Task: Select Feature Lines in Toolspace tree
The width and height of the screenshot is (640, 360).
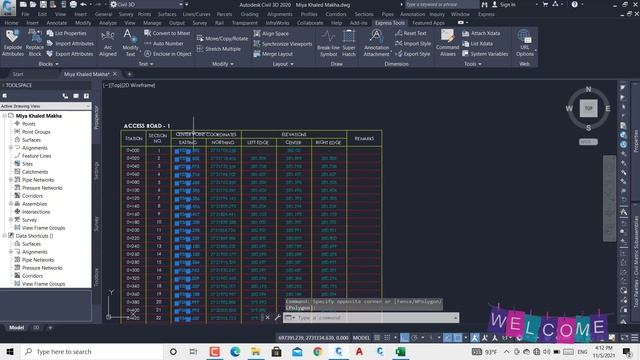Action: tap(36, 156)
